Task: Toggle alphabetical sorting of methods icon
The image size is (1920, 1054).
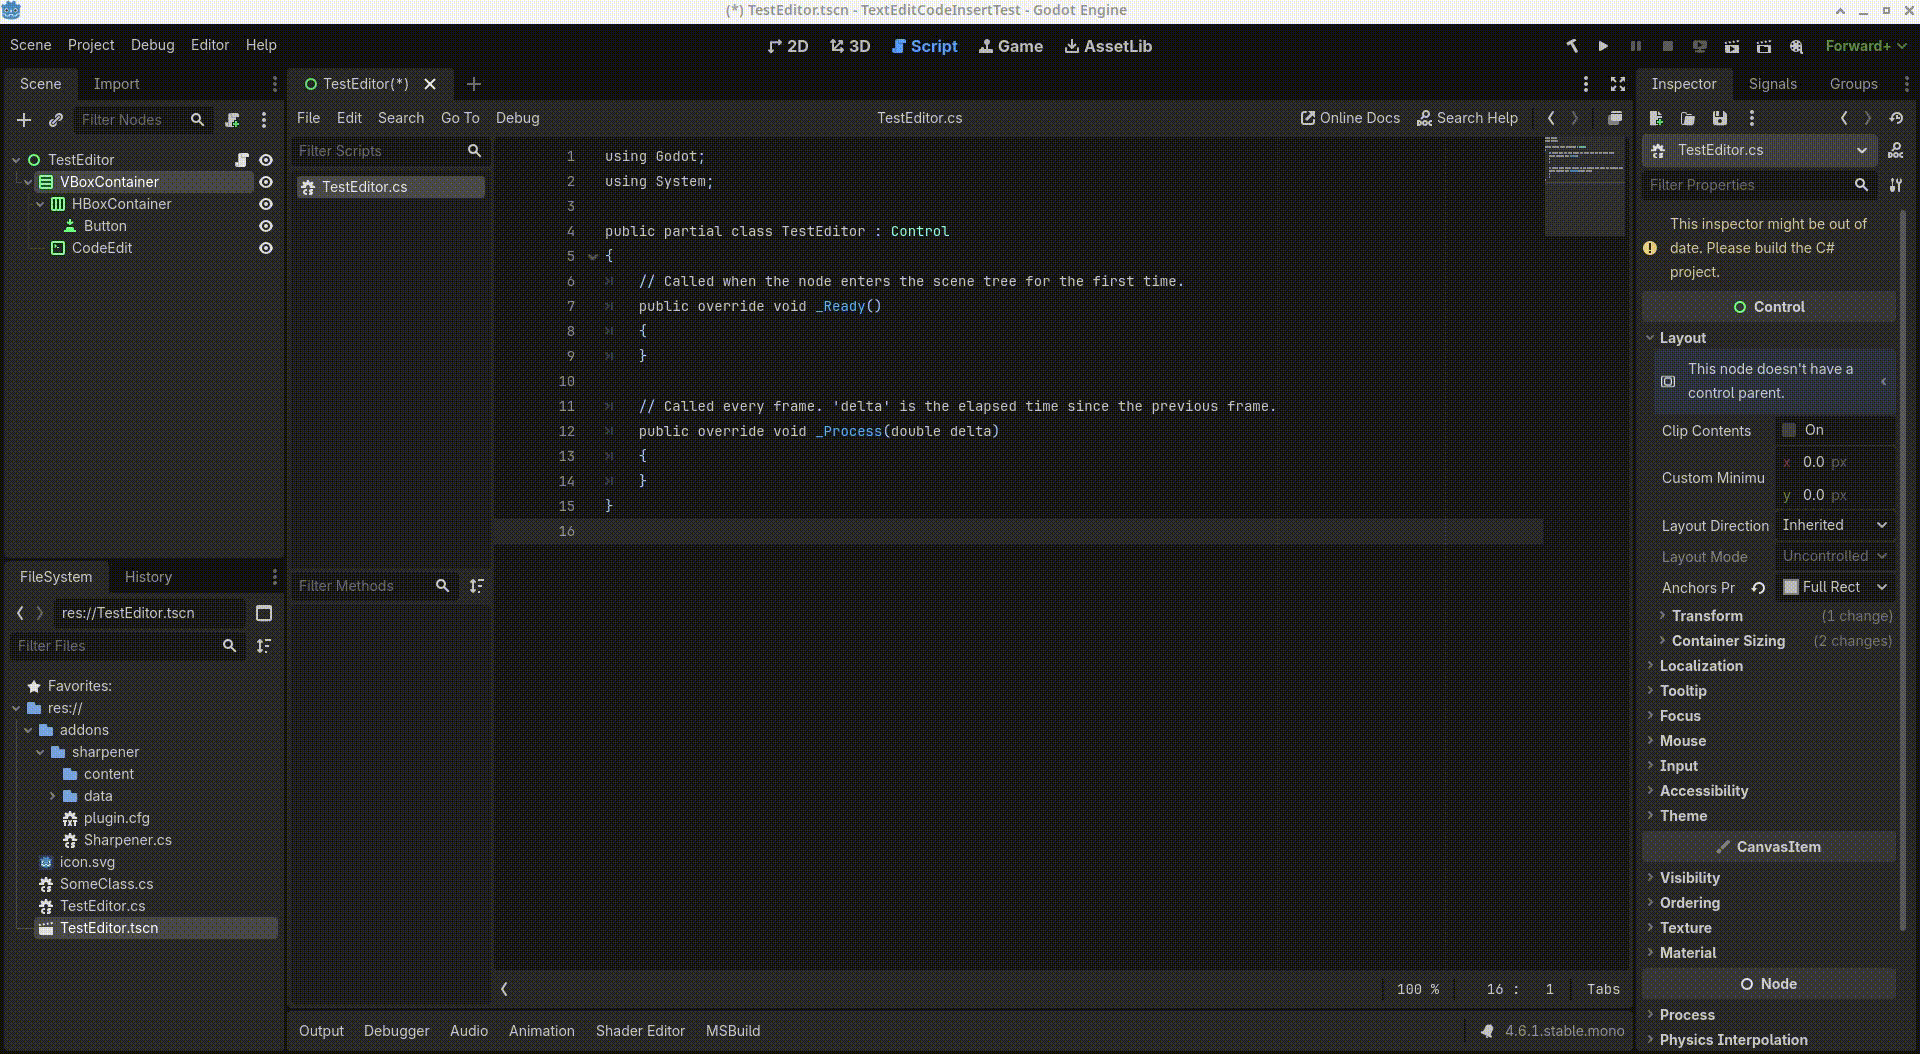Action: pyautogui.click(x=477, y=586)
